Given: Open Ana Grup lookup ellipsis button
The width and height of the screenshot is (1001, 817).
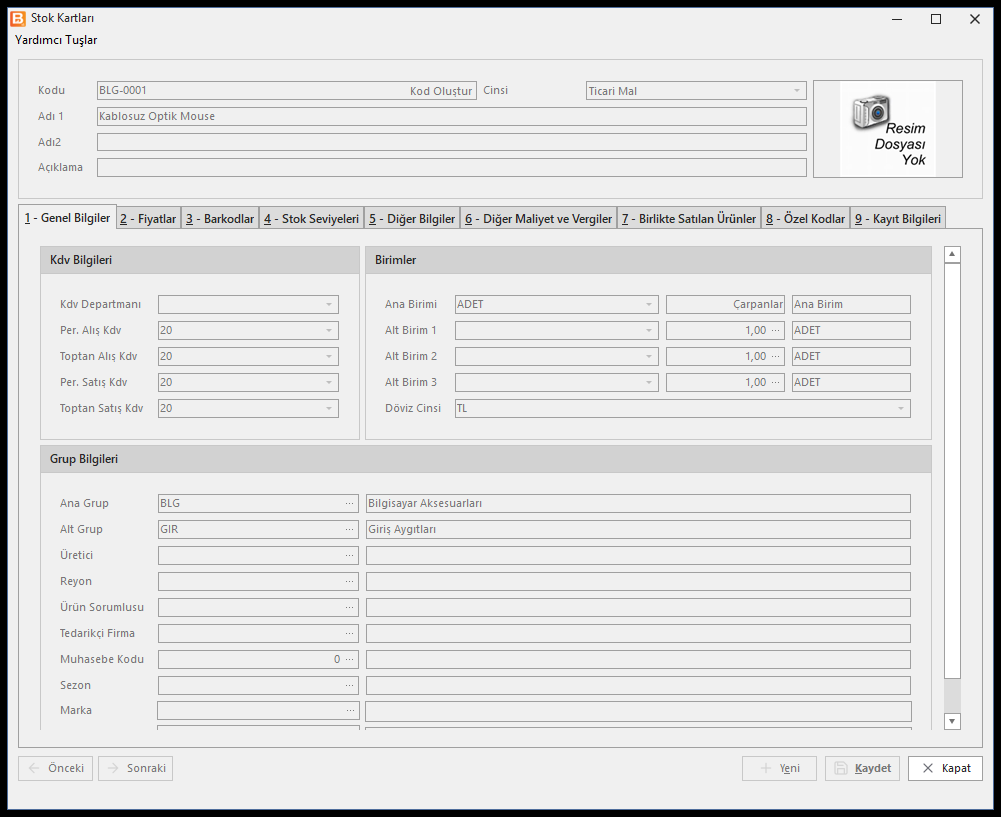Looking at the screenshot, I should click(x=349, y=504).
